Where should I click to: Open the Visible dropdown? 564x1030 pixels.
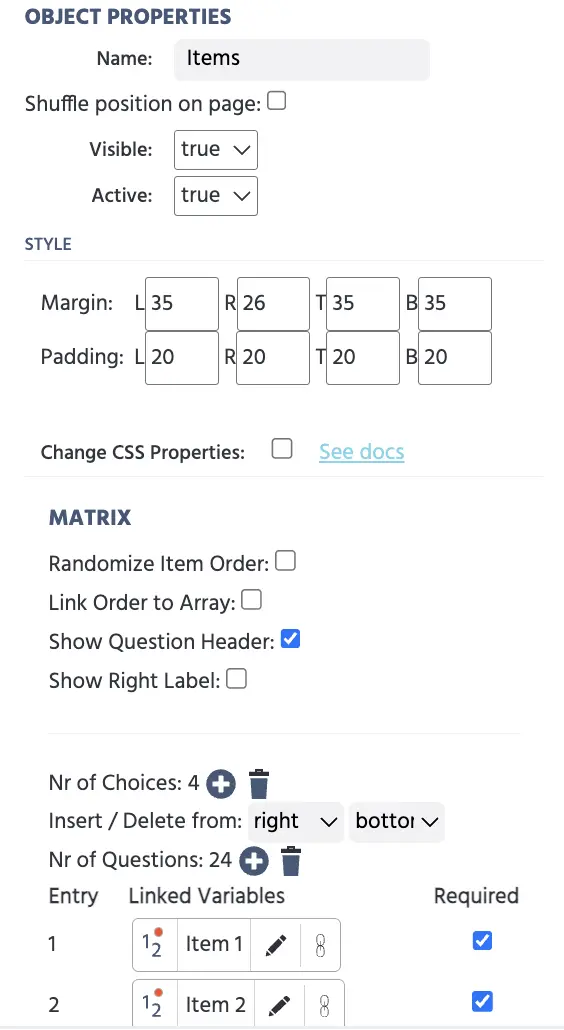coord(215,150)
